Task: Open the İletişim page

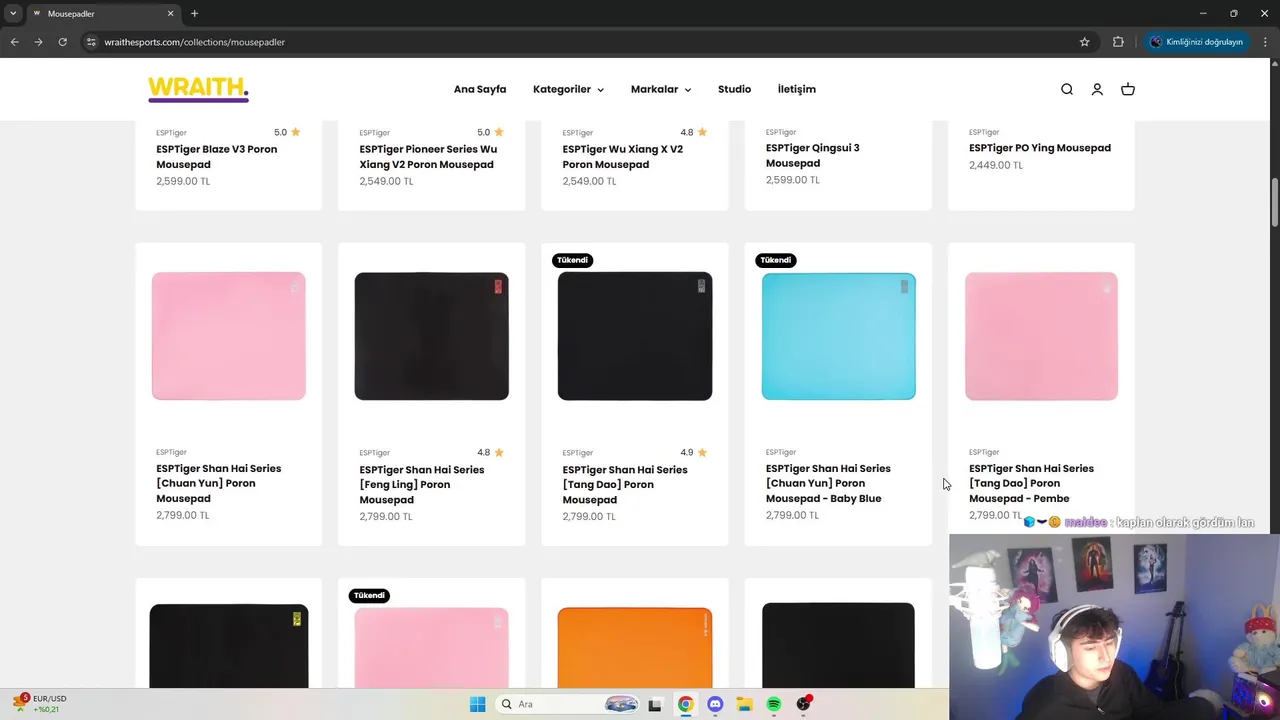Action: pos(797,89)
